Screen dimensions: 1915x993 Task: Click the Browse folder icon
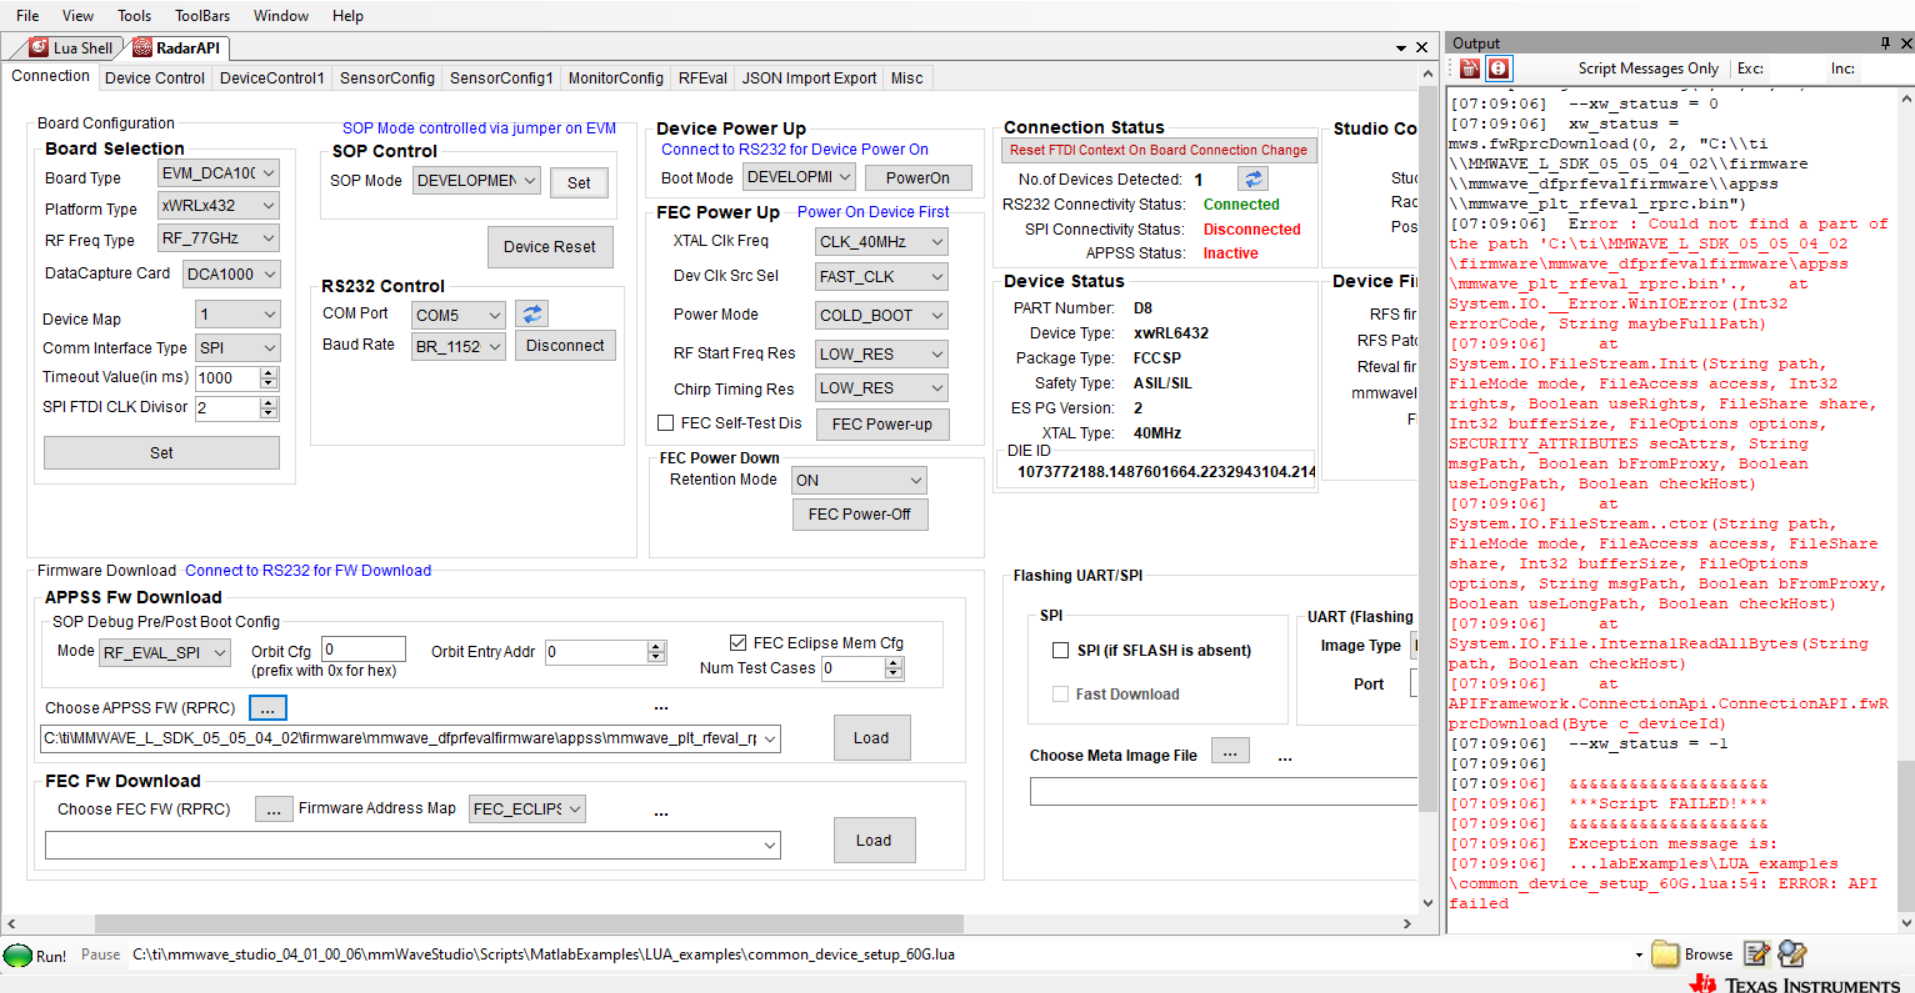pyautogui.click(x=1665, y=954)
